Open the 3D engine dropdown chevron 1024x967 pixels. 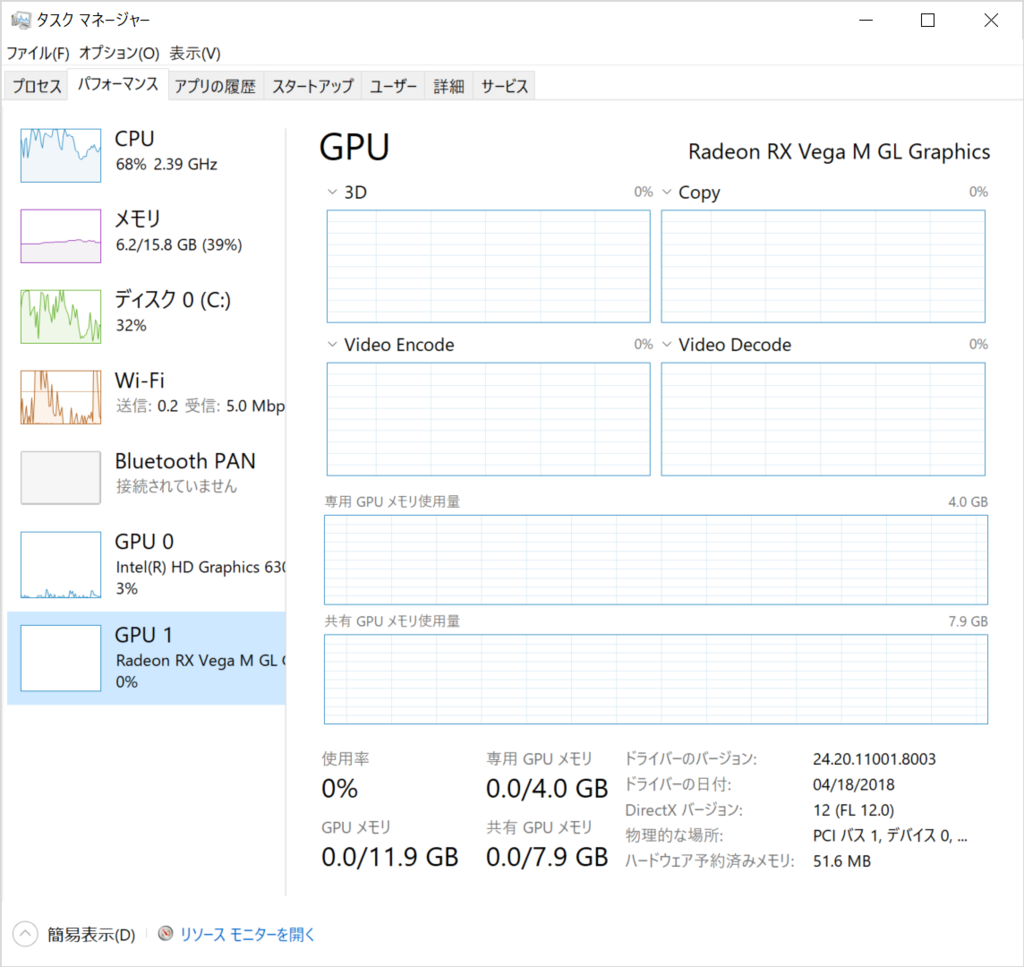[x=332, y=192]
